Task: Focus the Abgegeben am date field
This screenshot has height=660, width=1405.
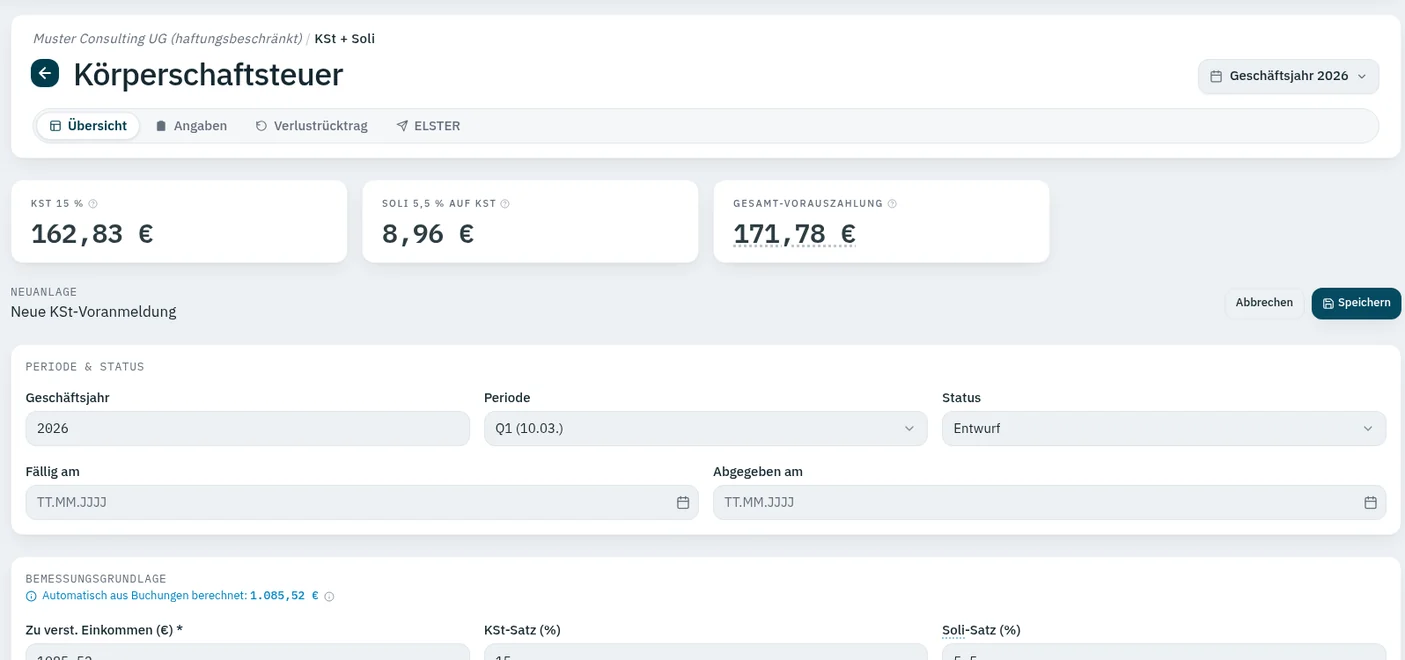Action: pos(1049,502)
